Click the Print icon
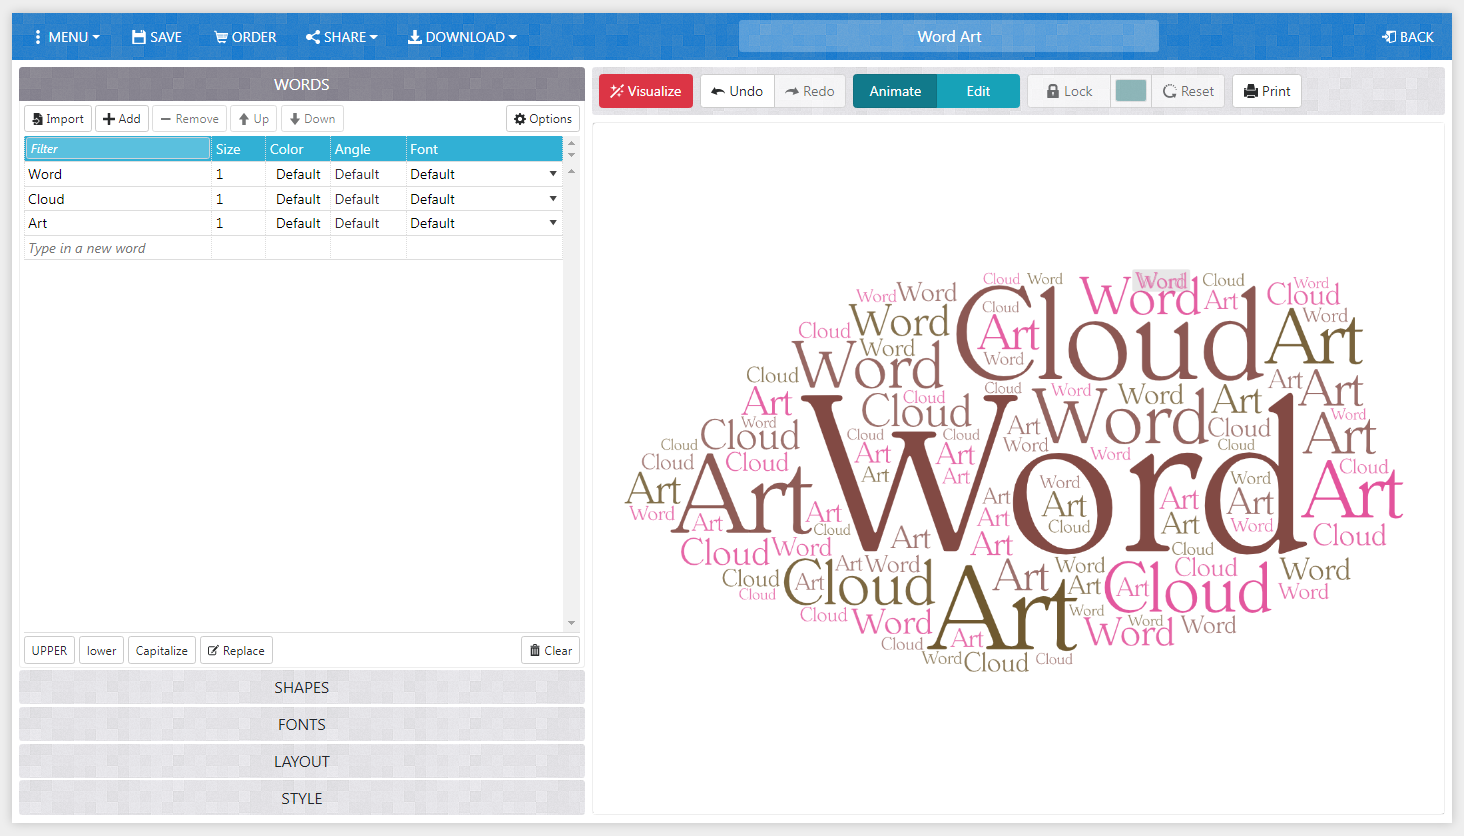The width and height of the screenshot is (1464, 836). click(1252, 90)
